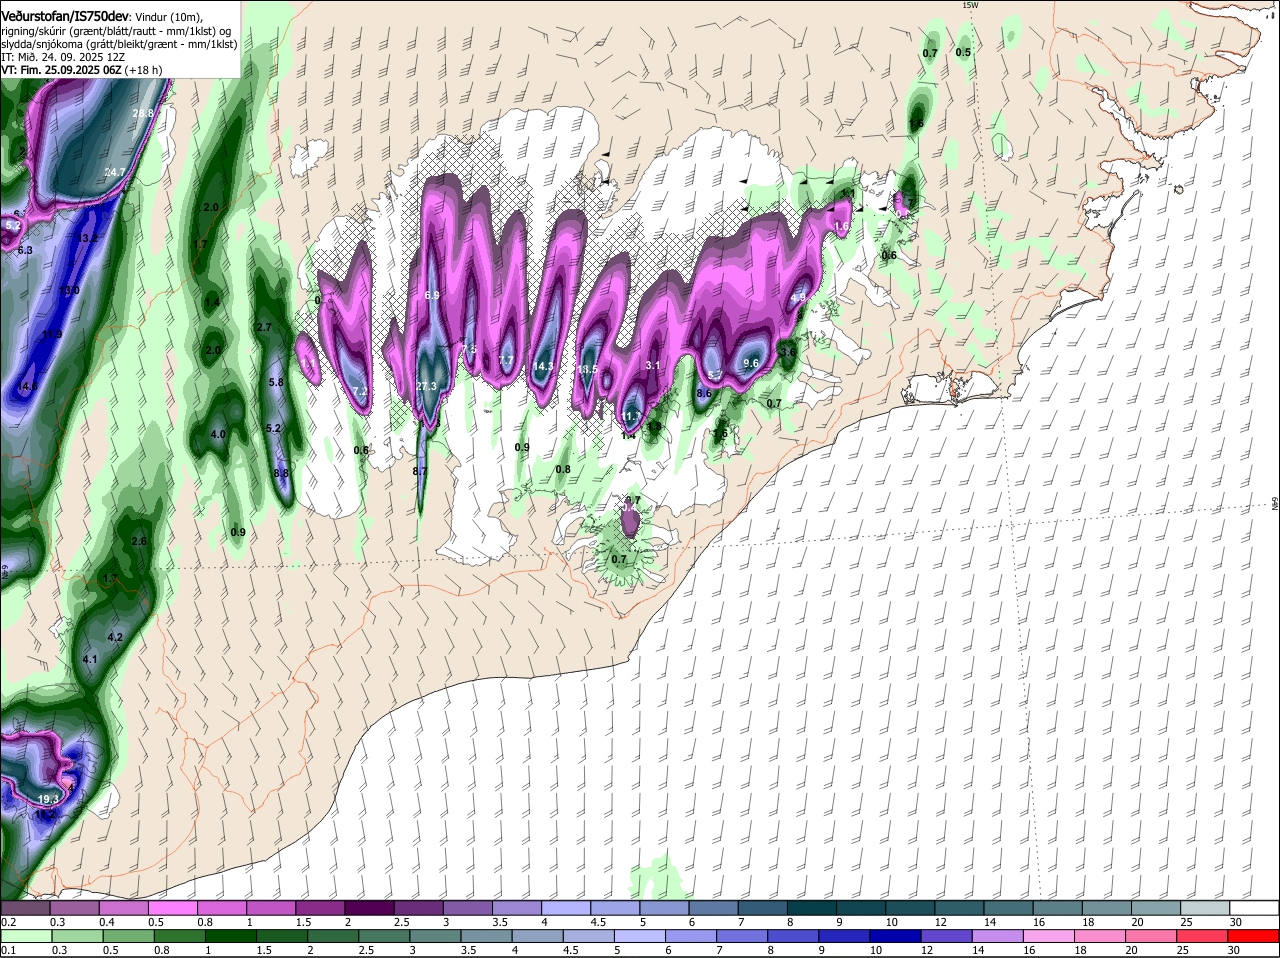Image resolution: width=1280 pixels, height=958 pixels.
Task: Click the 0.1 label on the lower legend
Action: point(8,950)
